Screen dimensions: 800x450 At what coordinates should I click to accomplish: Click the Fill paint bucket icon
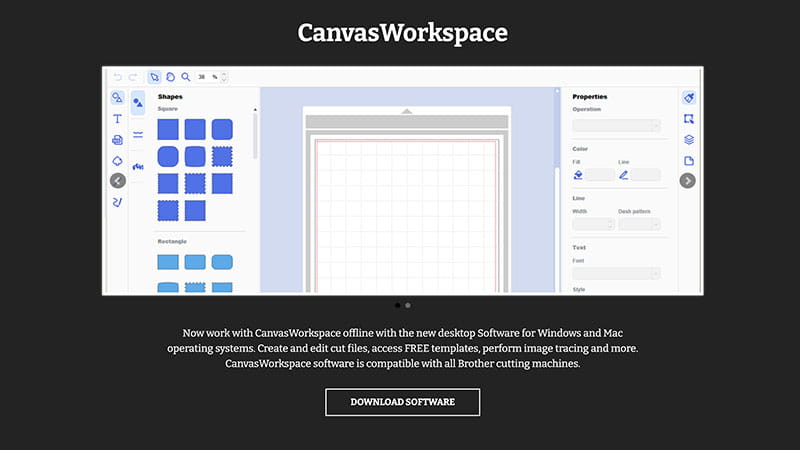coord(578,174)
